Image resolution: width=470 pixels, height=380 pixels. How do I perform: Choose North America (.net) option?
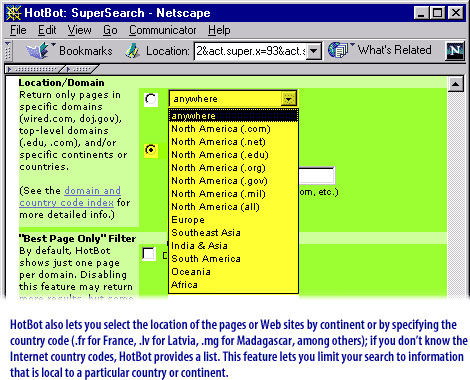click(233, 142)
